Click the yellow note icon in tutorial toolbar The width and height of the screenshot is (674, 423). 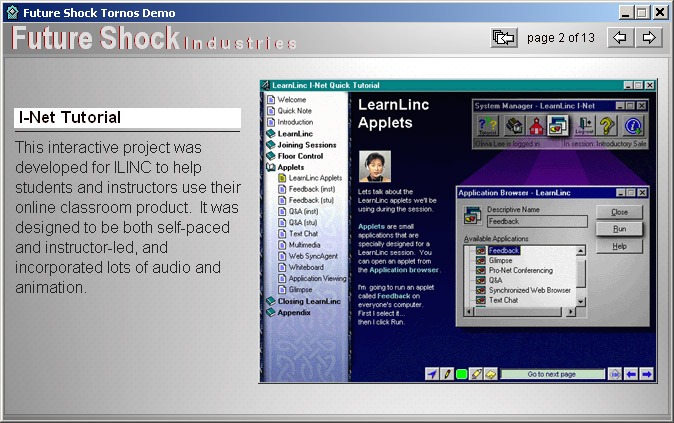pos(491,374)
